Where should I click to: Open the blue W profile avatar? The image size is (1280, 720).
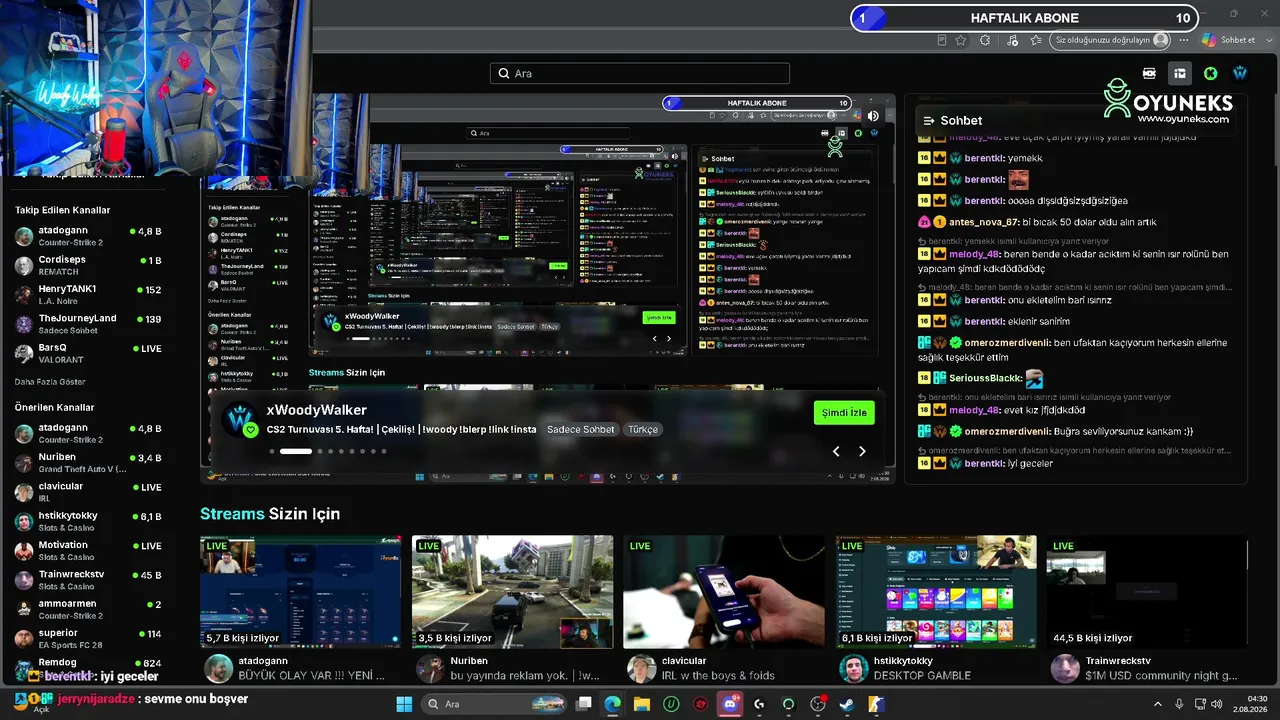[x=1240, y=73]
